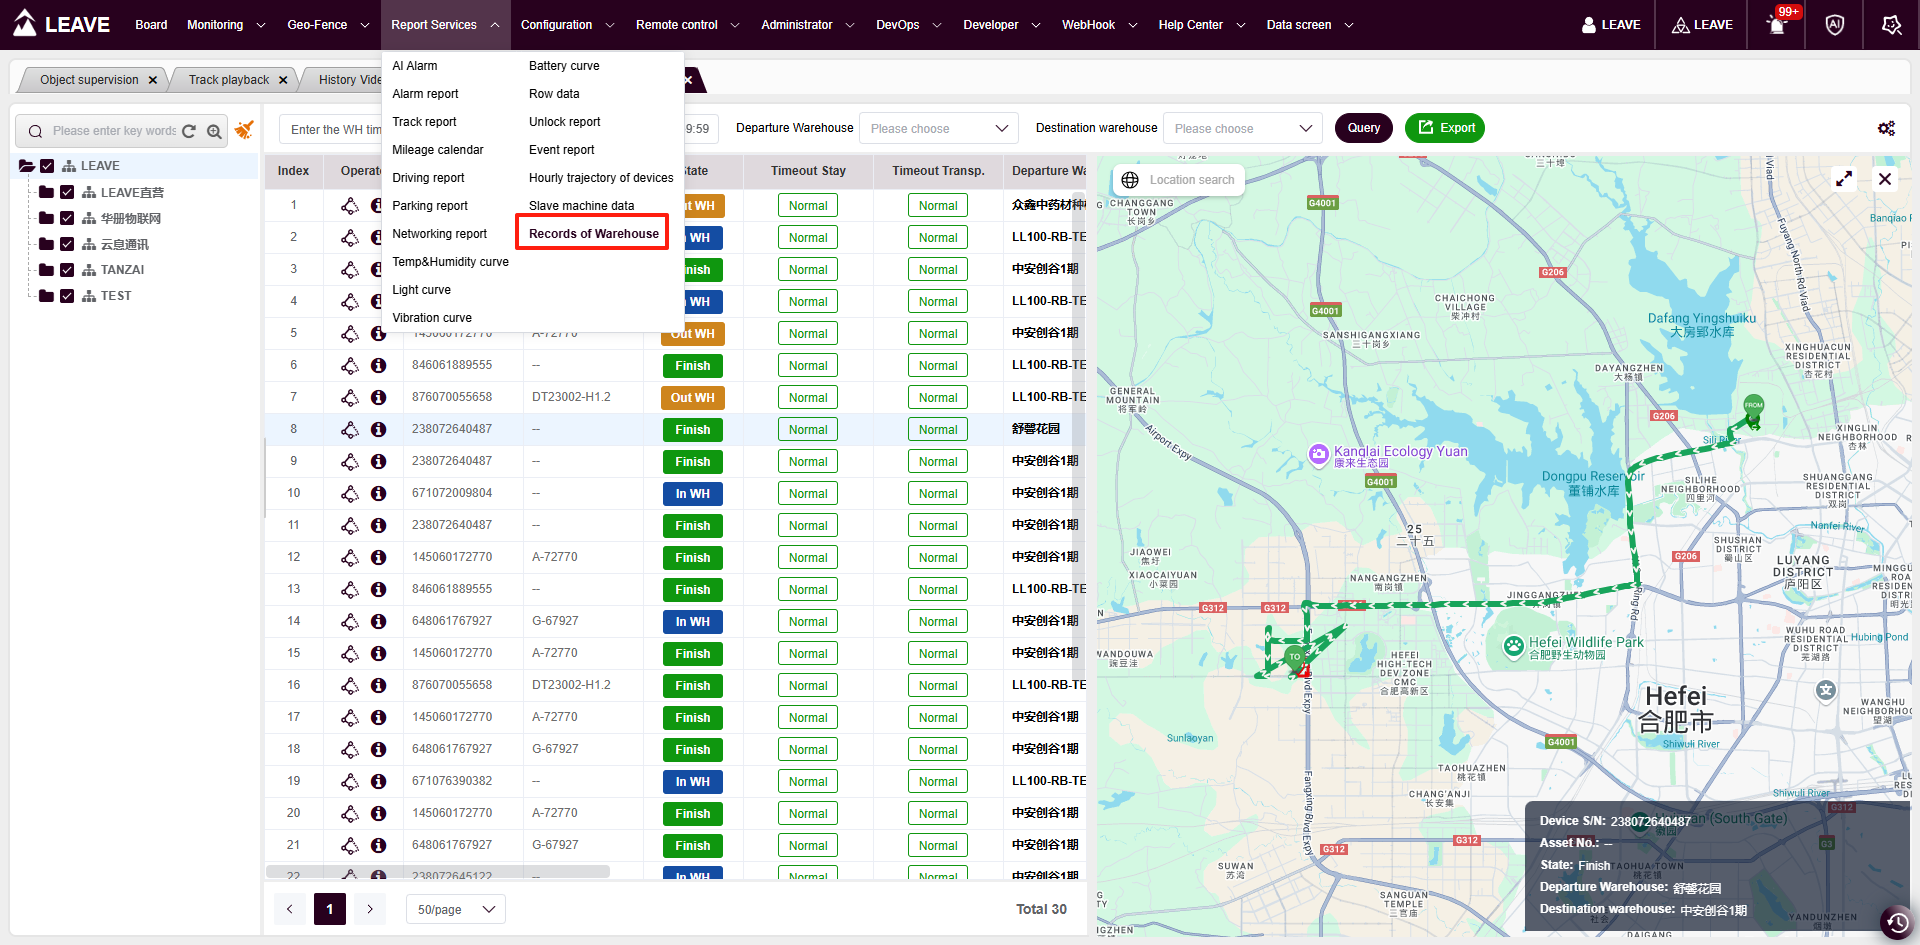Open table column settings gears icon
This screenshot has height=945, width=1920.
pos(1886,128)
